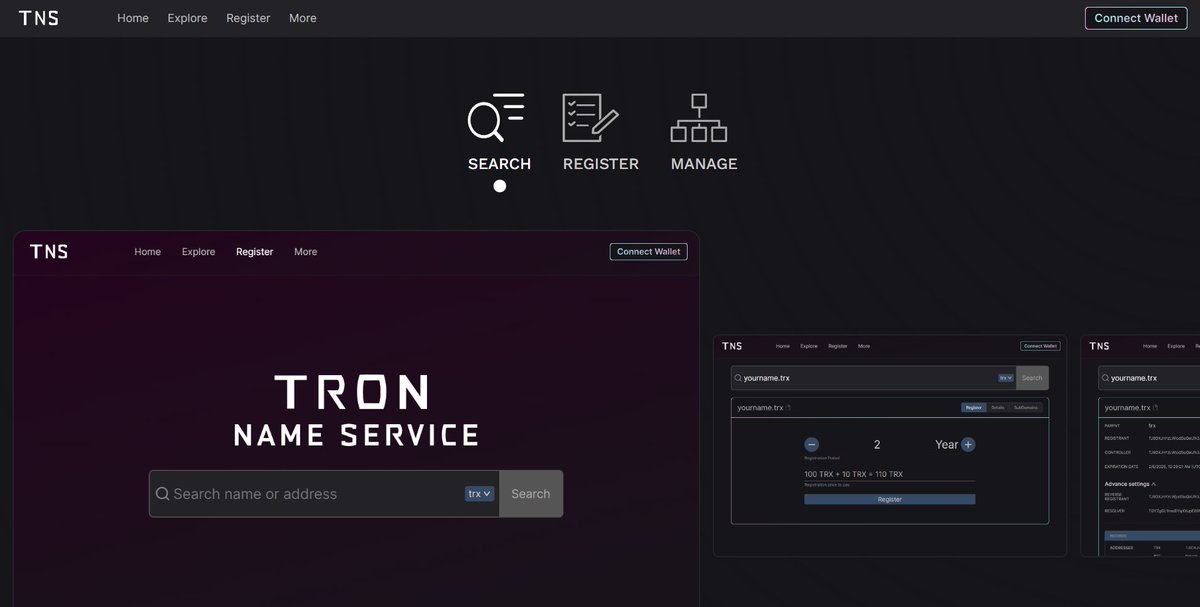Click the blue Register button in thumbnail

coord(890,499)
